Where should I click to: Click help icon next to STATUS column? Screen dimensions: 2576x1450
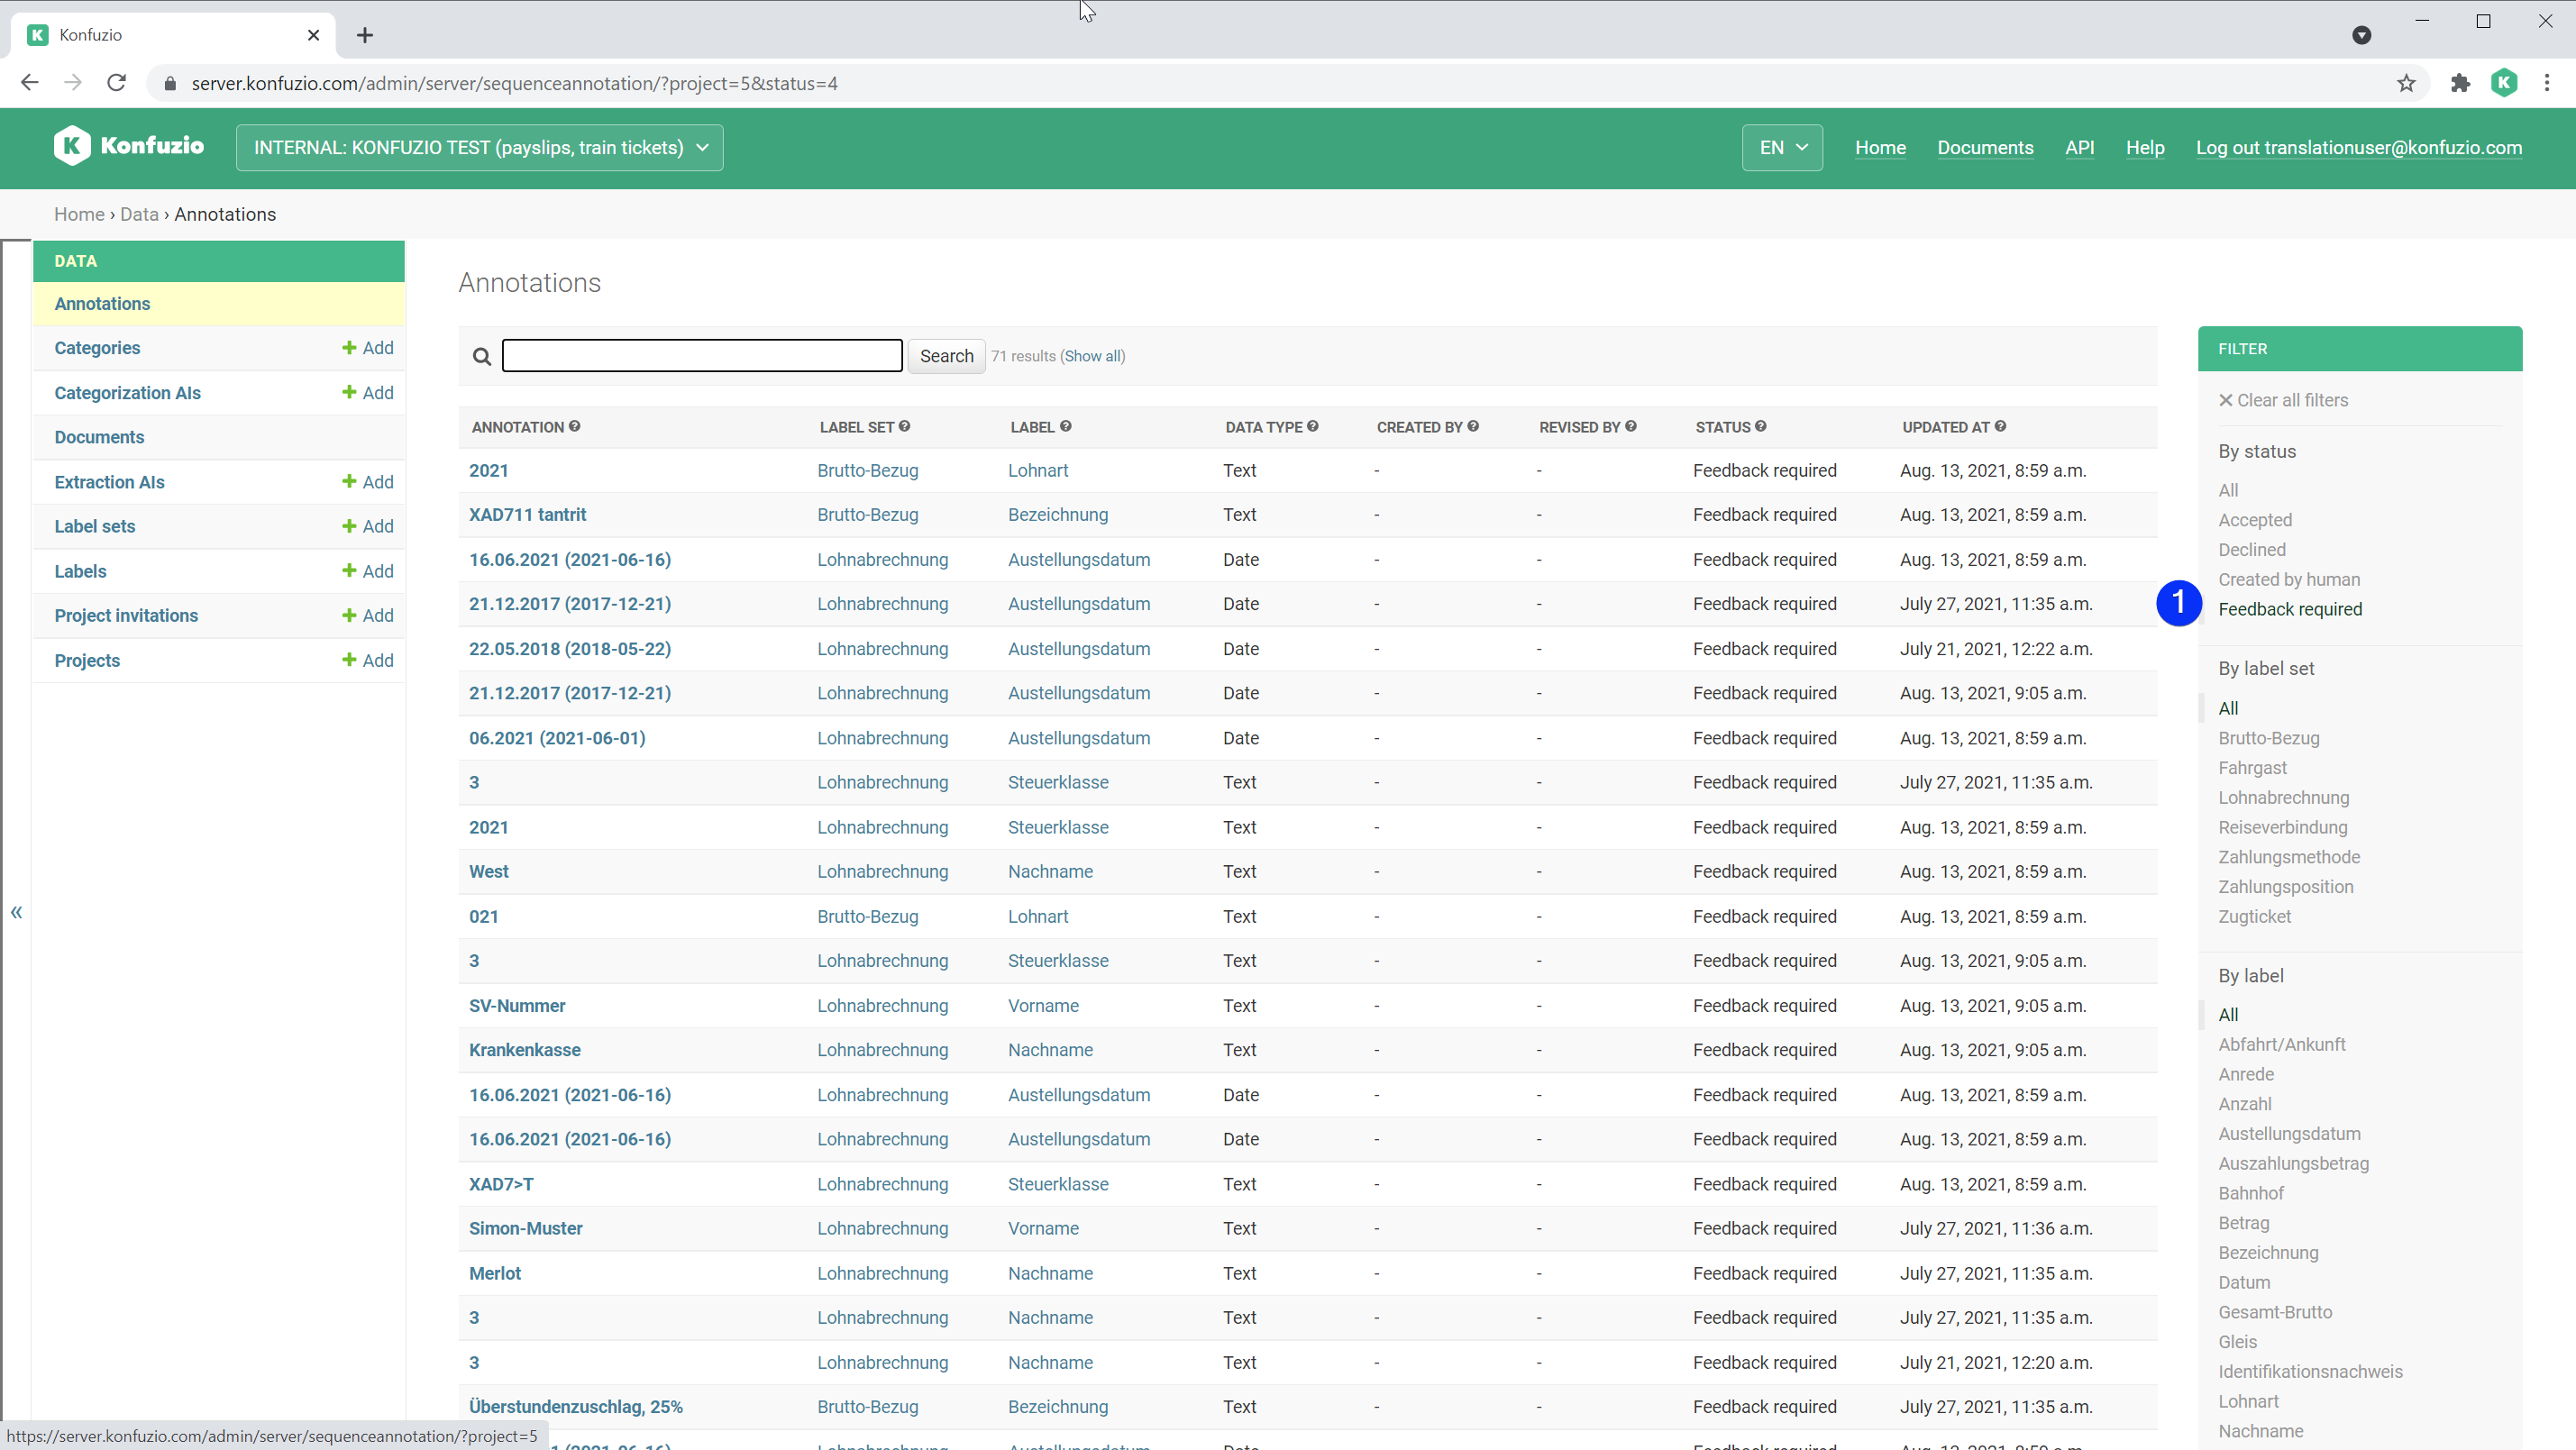[x=1761, y=426]
